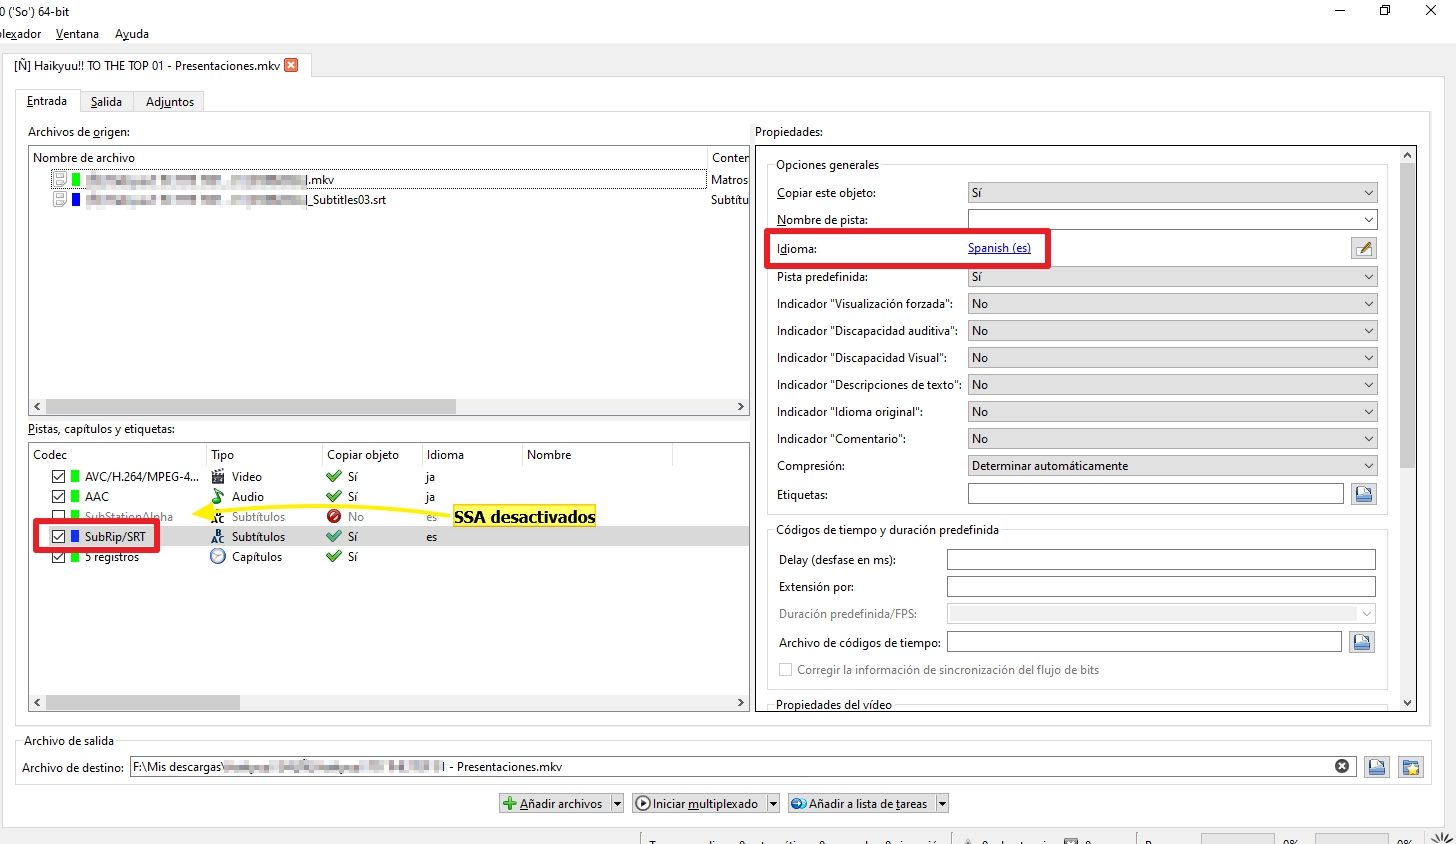Image resolution: width=1456 pixels, height=844 pixels.
Task: Expand arrow next to Añadir a lista de tareas
Action: 941,804
